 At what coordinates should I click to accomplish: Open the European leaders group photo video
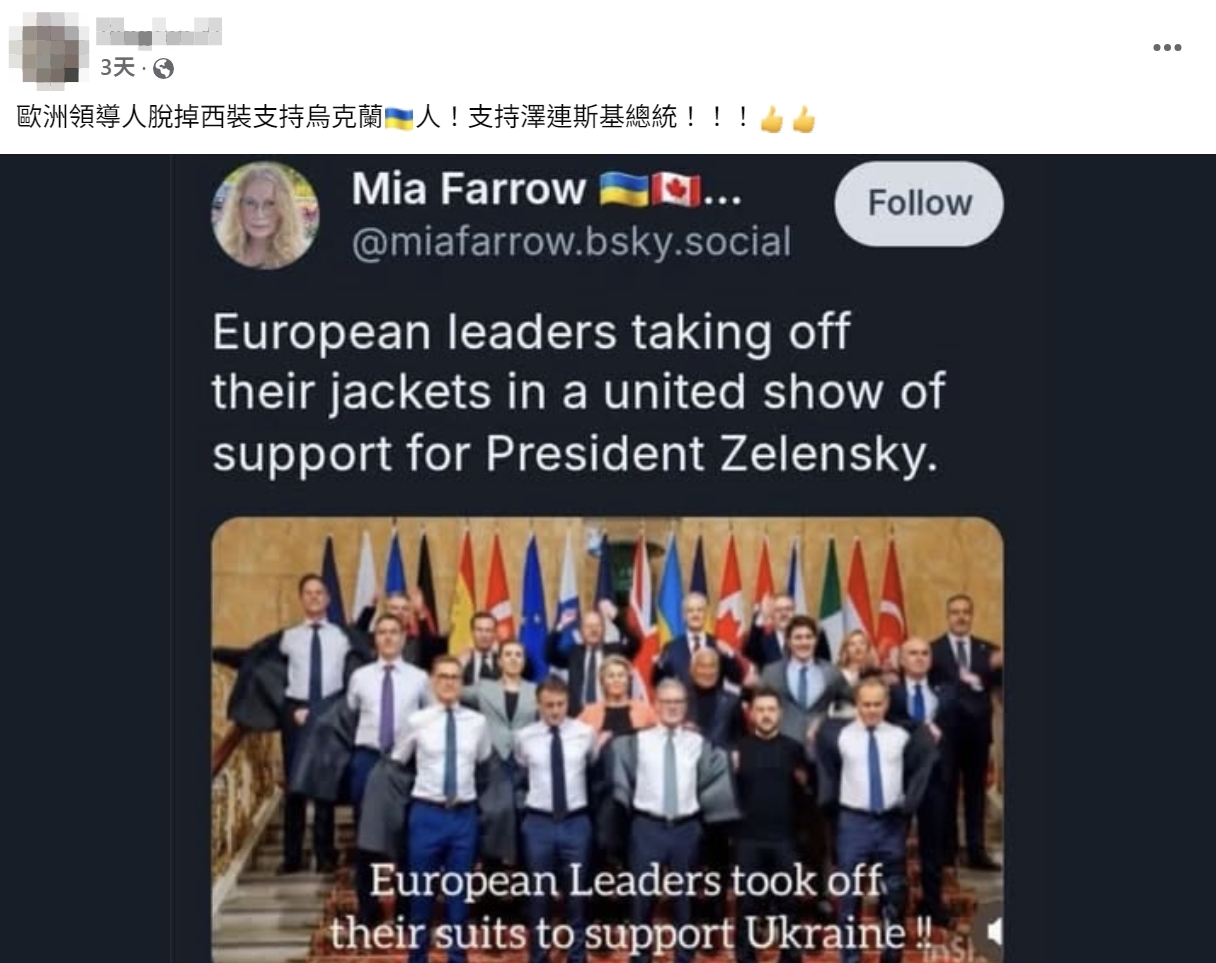click(607, 739)
